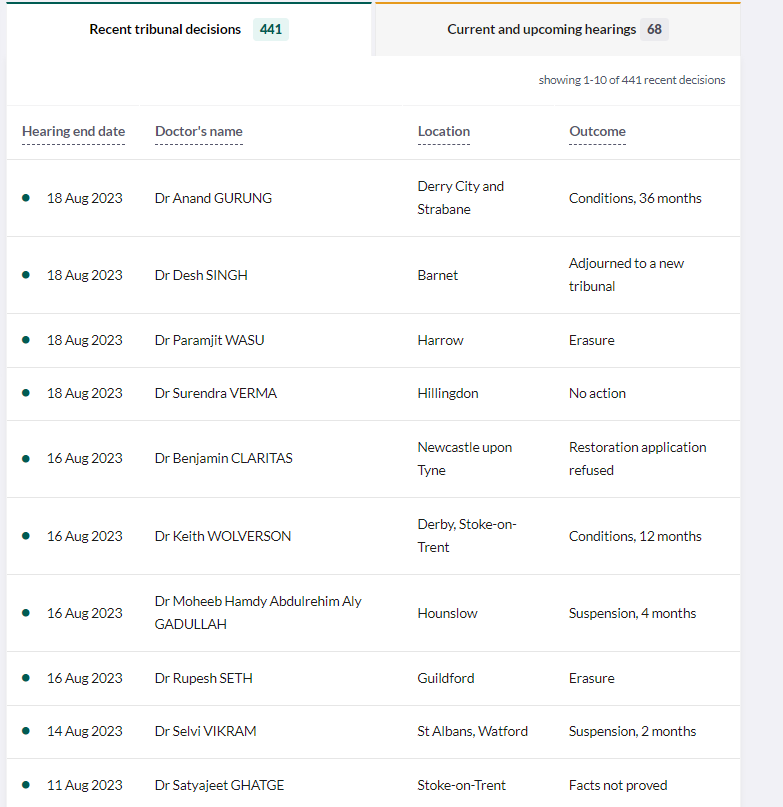
Task: Sort decisions by Outcome header
Action: [597, 132]
